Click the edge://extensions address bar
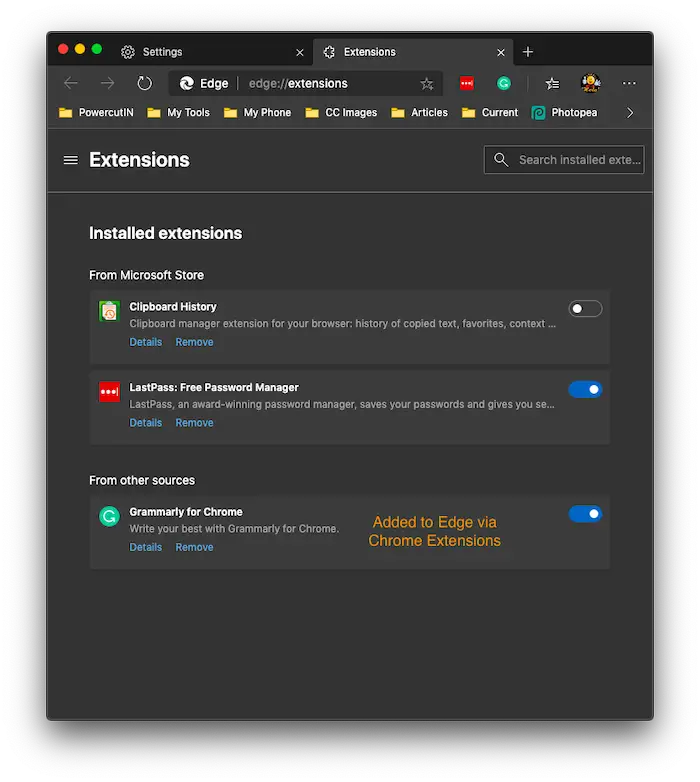This screenshot has width=700, height=782. pyautogui.click(x=305, y=83)
